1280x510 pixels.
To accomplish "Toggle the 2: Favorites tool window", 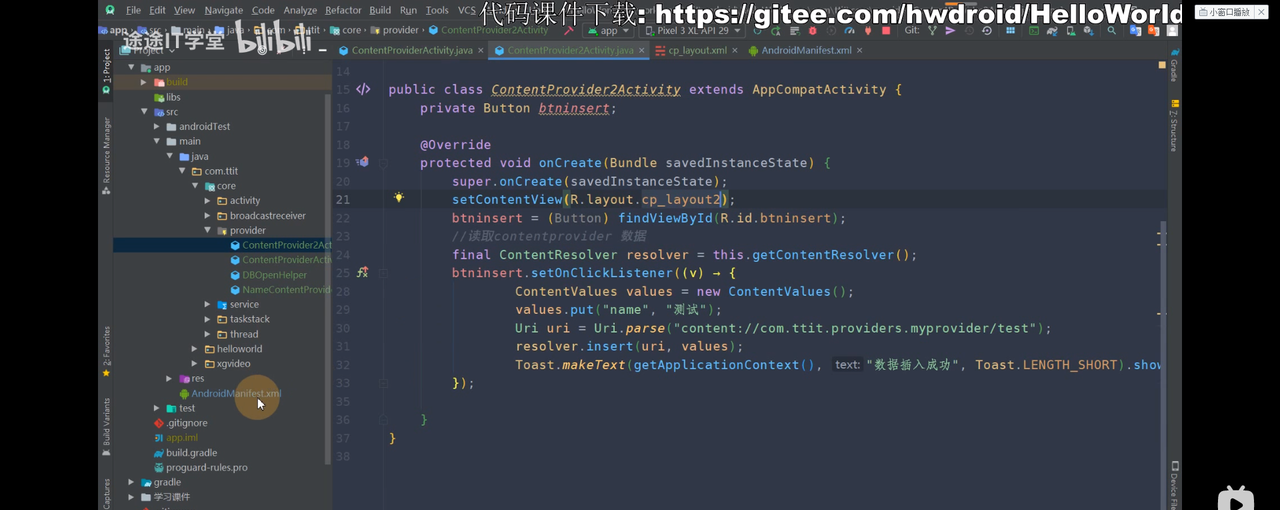I will click(x=106, y=351).
